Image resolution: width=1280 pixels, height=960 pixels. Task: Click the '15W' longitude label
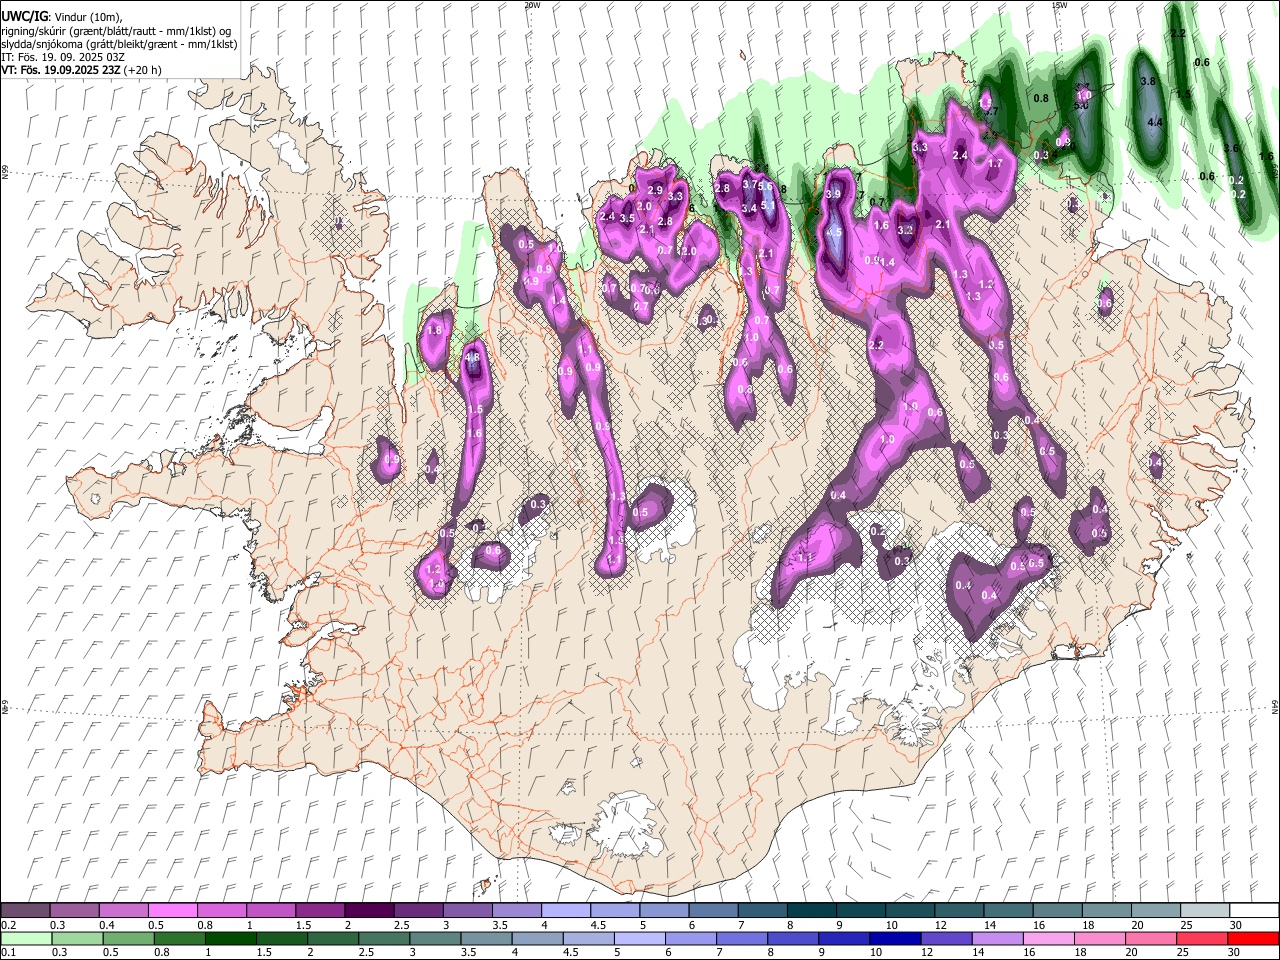coord(1059,5)
